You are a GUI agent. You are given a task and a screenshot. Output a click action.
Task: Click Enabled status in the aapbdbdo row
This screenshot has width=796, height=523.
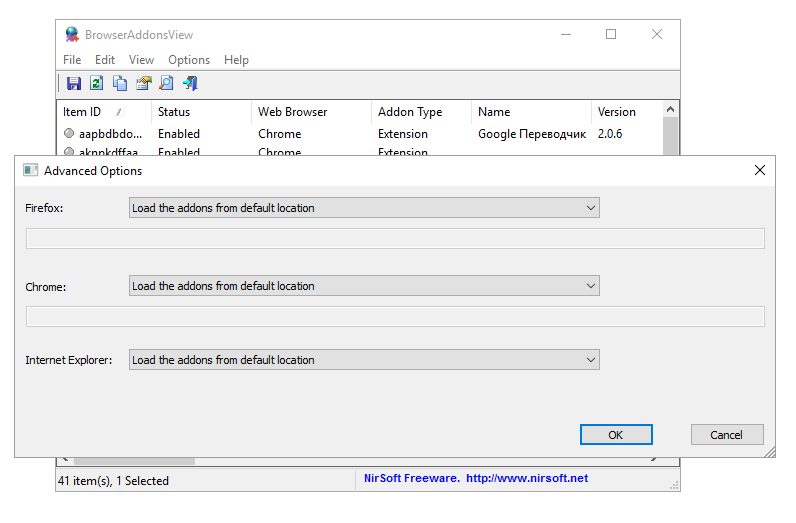(x=179, y=134)
